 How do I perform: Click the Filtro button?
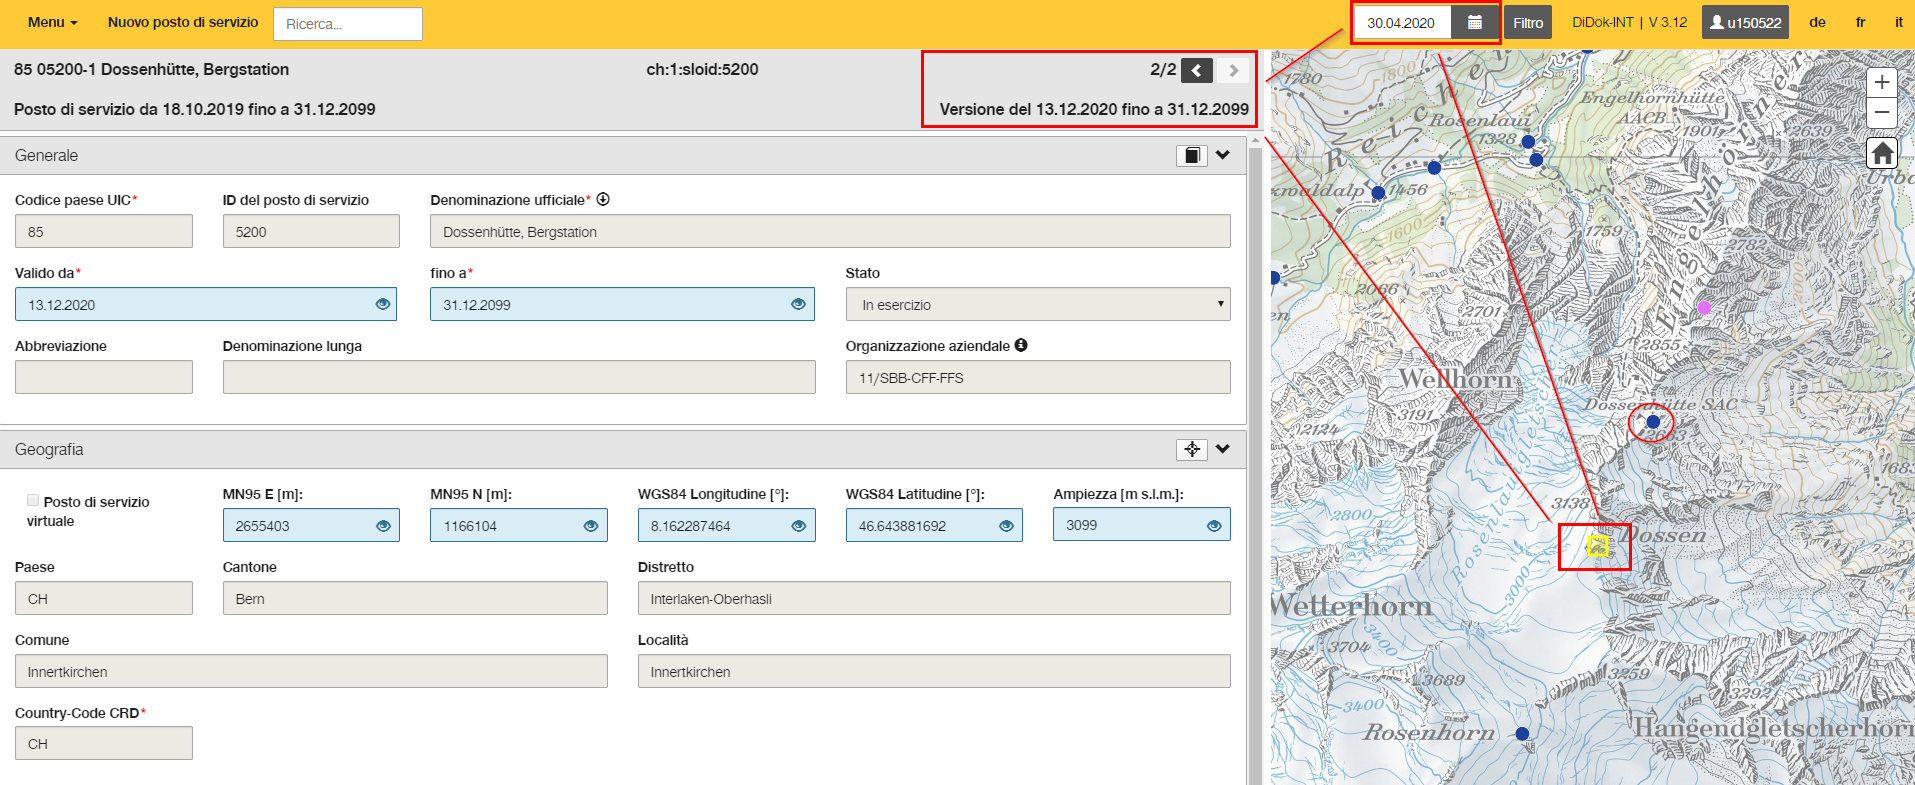(1528, 22)
